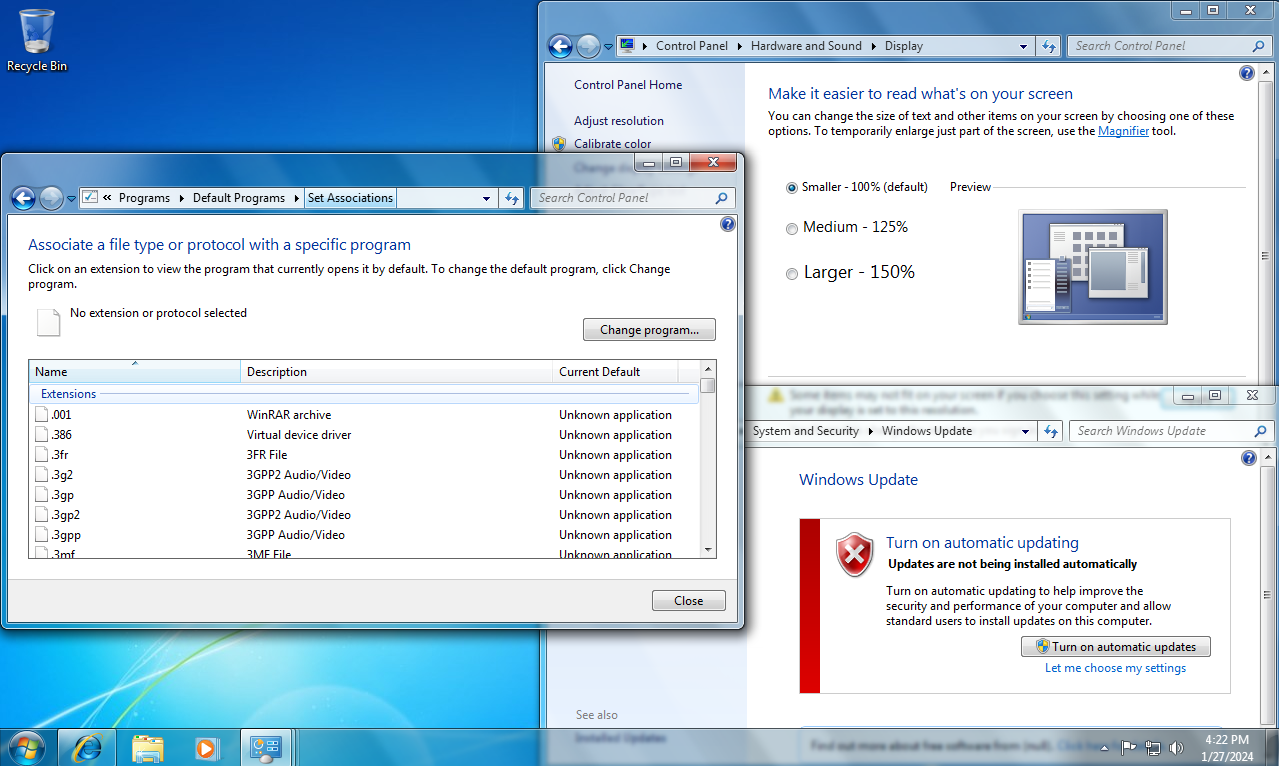Open recent pages dropdown in Display window
Image resolution: width=1279 pixels, height=766 pixels.
click(x=608, y=46)
